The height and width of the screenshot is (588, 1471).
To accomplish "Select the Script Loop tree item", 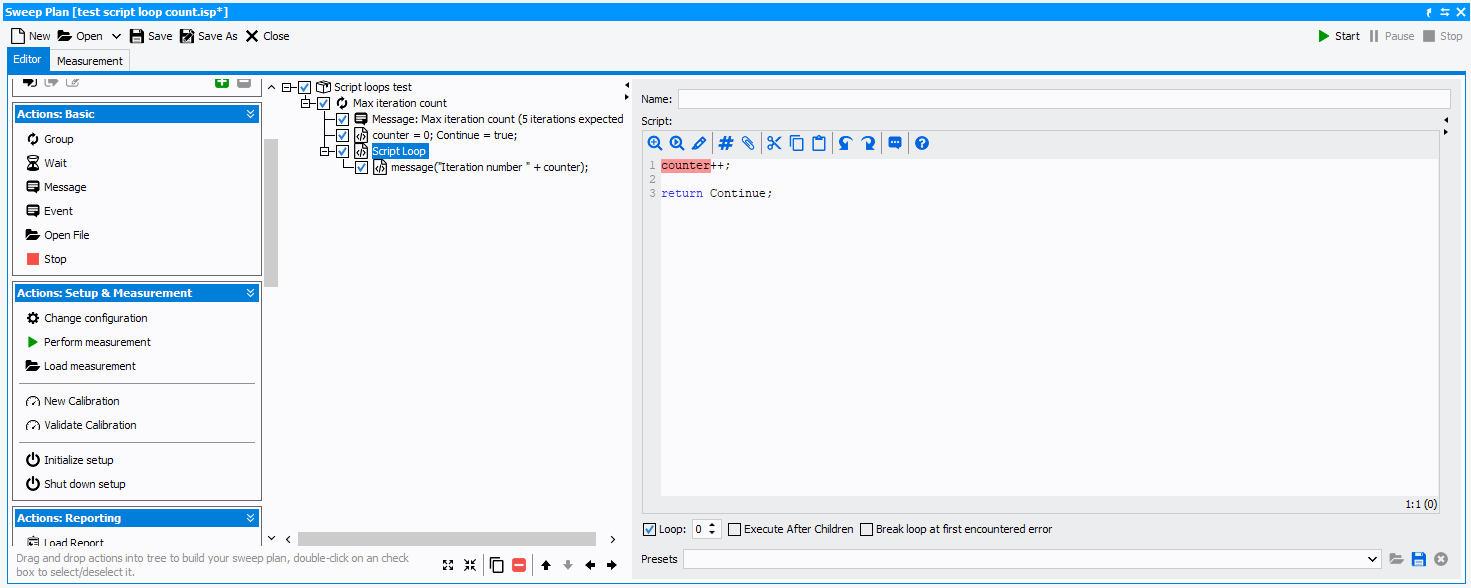I will click(399, 151).
